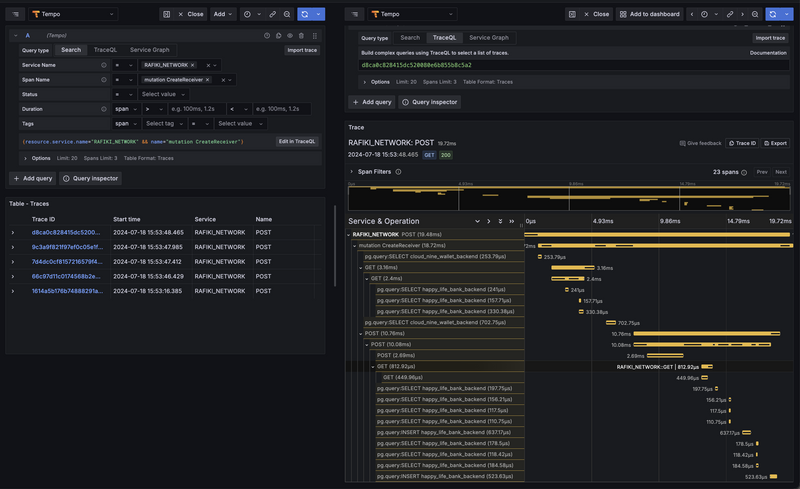Collapse all spans with double-right chevron
Screen dimensions: 800x489
512,222
